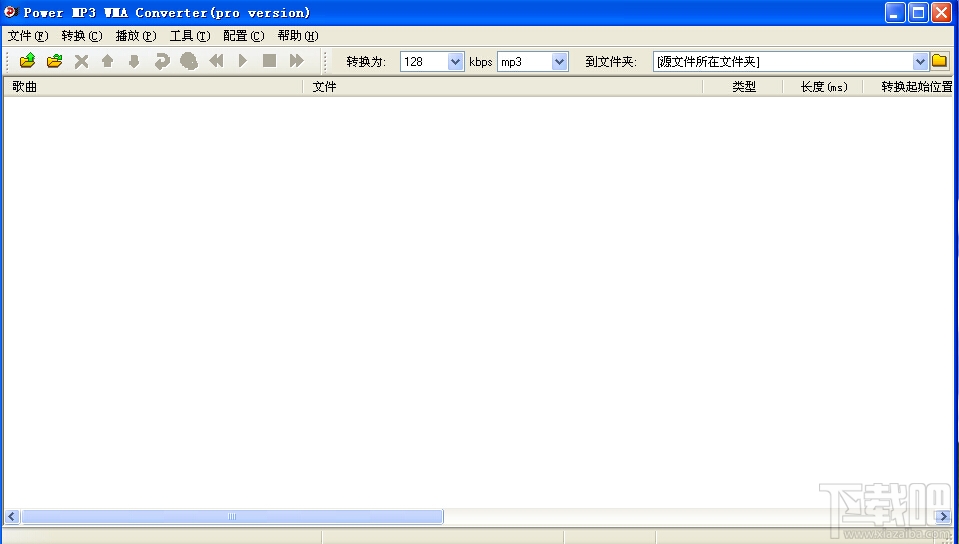Click the 类型 column header
The image size is (959, 544).
[743, 87]
